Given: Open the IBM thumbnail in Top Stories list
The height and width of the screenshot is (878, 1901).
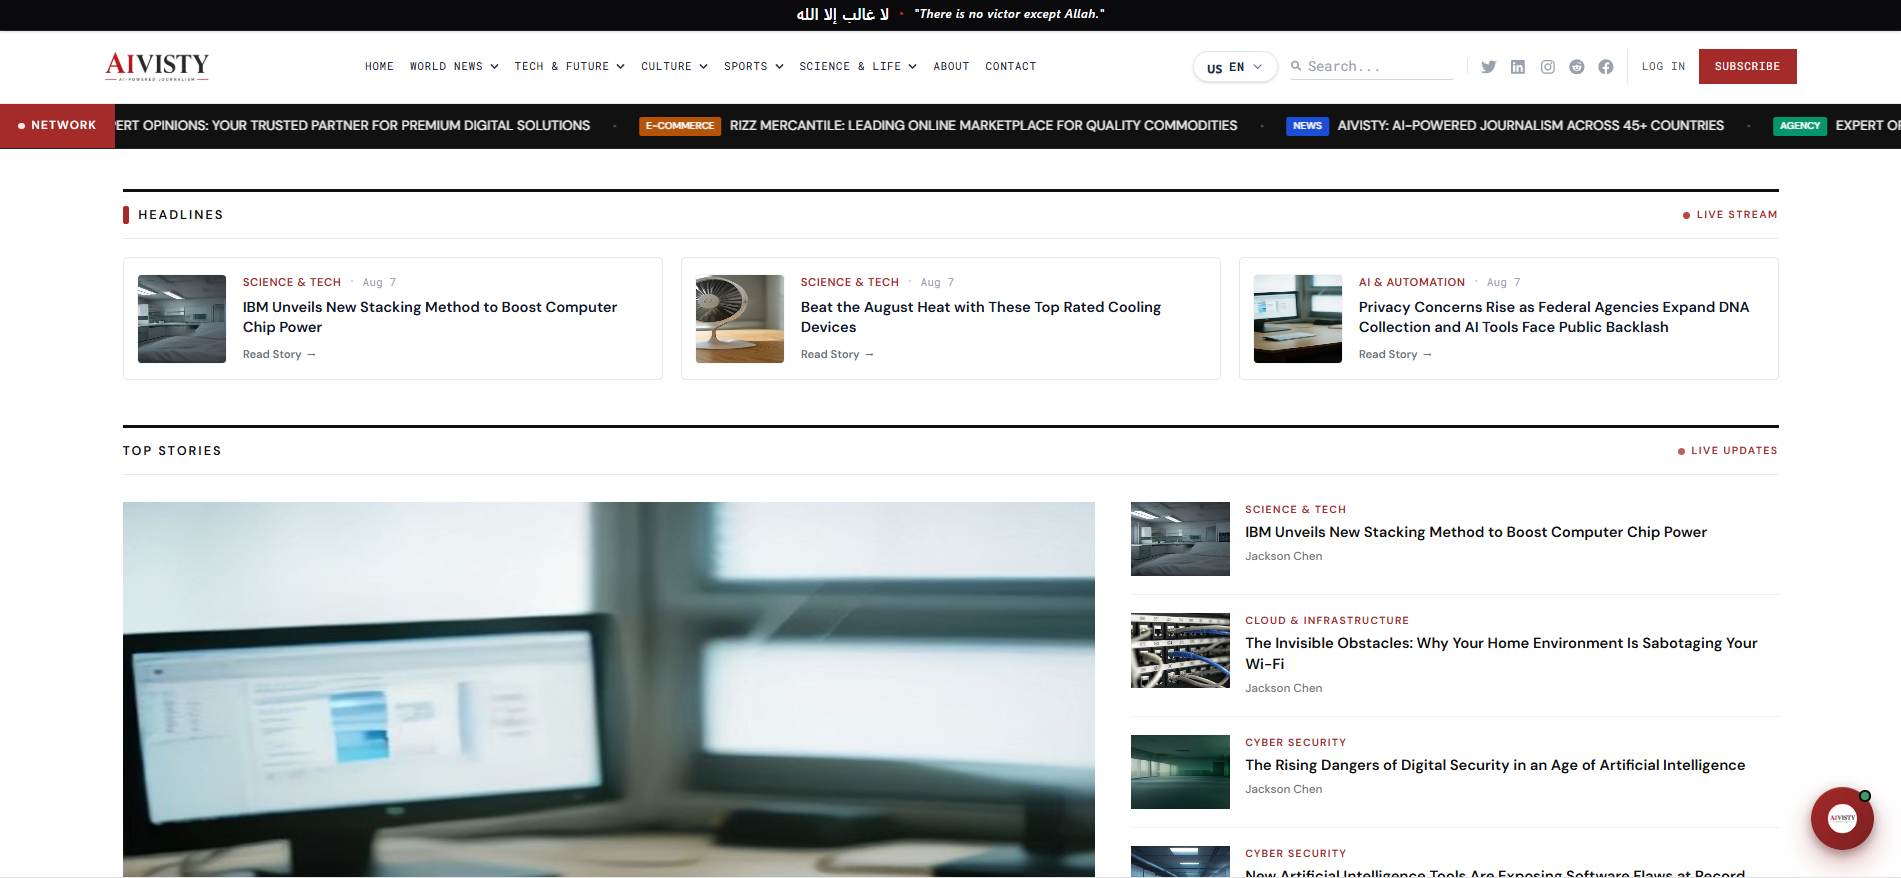Looking at the screenshot, I should [1180, 539].
